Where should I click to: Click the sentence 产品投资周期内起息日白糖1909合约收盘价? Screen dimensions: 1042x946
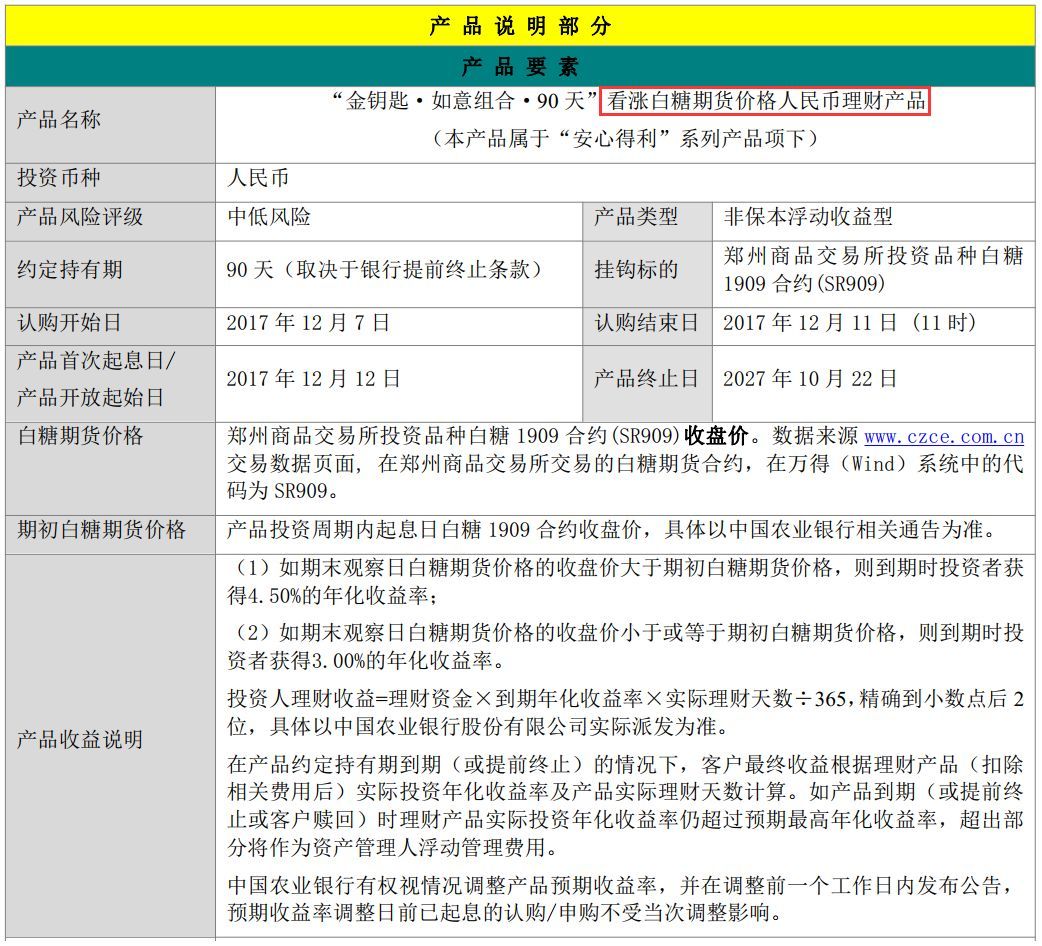pos(435,529)
